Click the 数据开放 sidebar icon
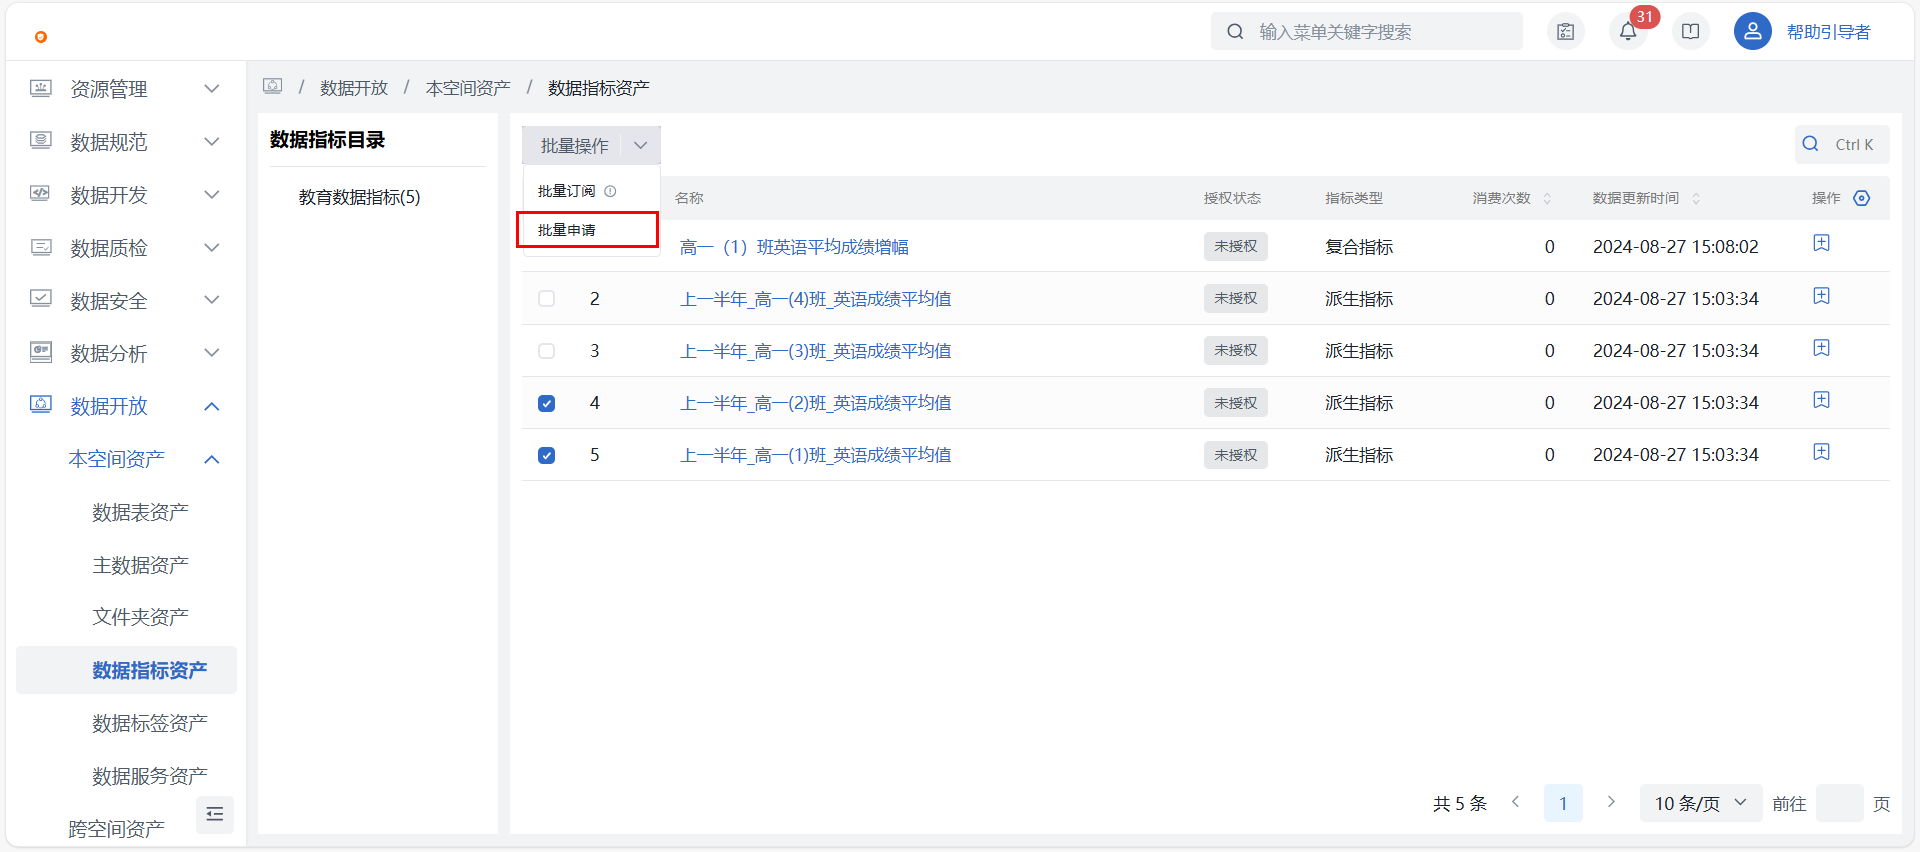Image resolution: width=1920 pixels, height=852 pixels. point(41,405)
